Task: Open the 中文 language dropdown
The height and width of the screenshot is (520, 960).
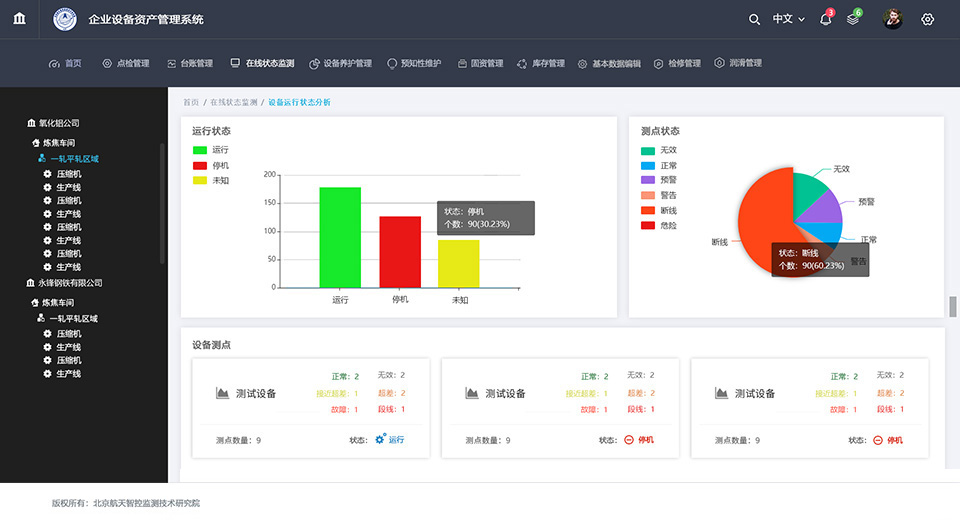Action: [788, 19]
